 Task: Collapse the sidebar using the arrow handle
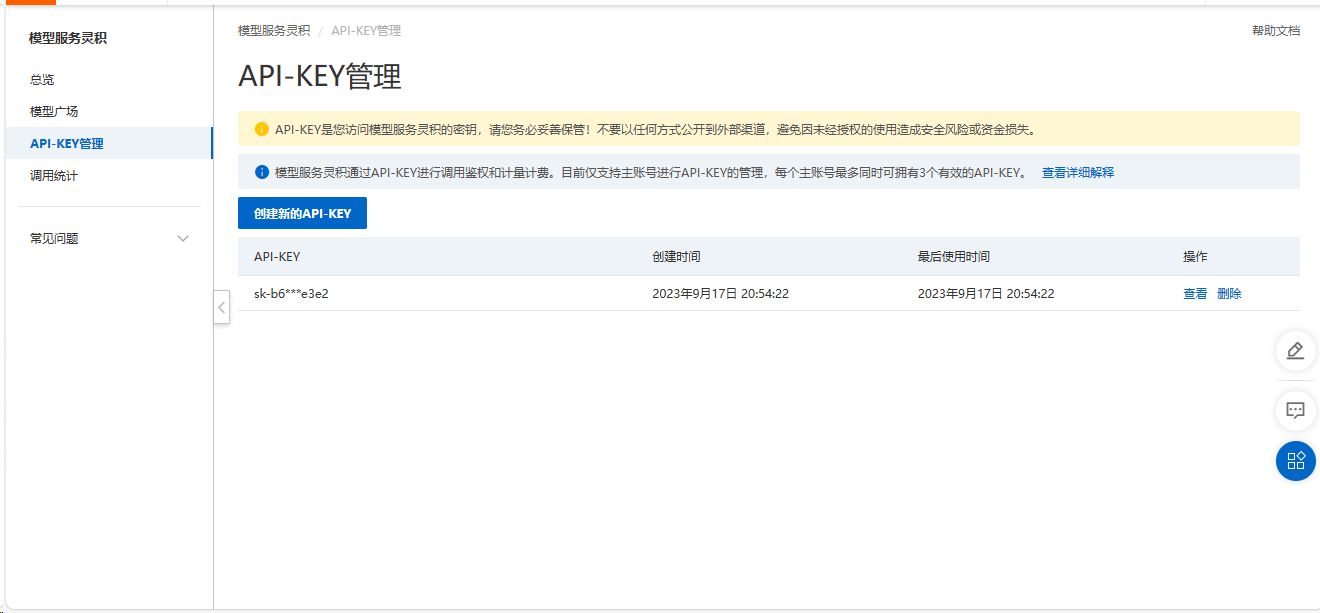click(221, 307)
